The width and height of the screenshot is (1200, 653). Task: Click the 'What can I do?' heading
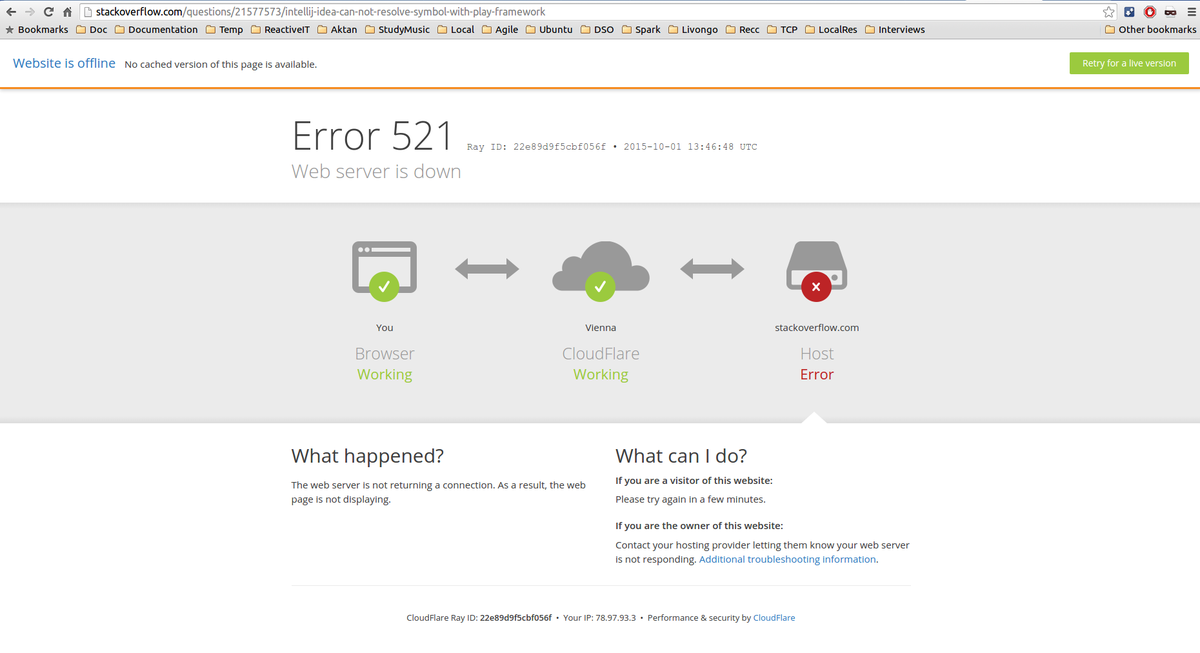click(681, 456)
